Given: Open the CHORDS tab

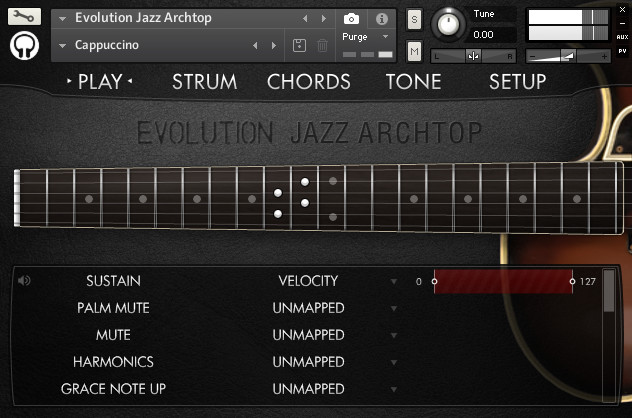Looking at the screenshot, I should (x=309, y=82).
